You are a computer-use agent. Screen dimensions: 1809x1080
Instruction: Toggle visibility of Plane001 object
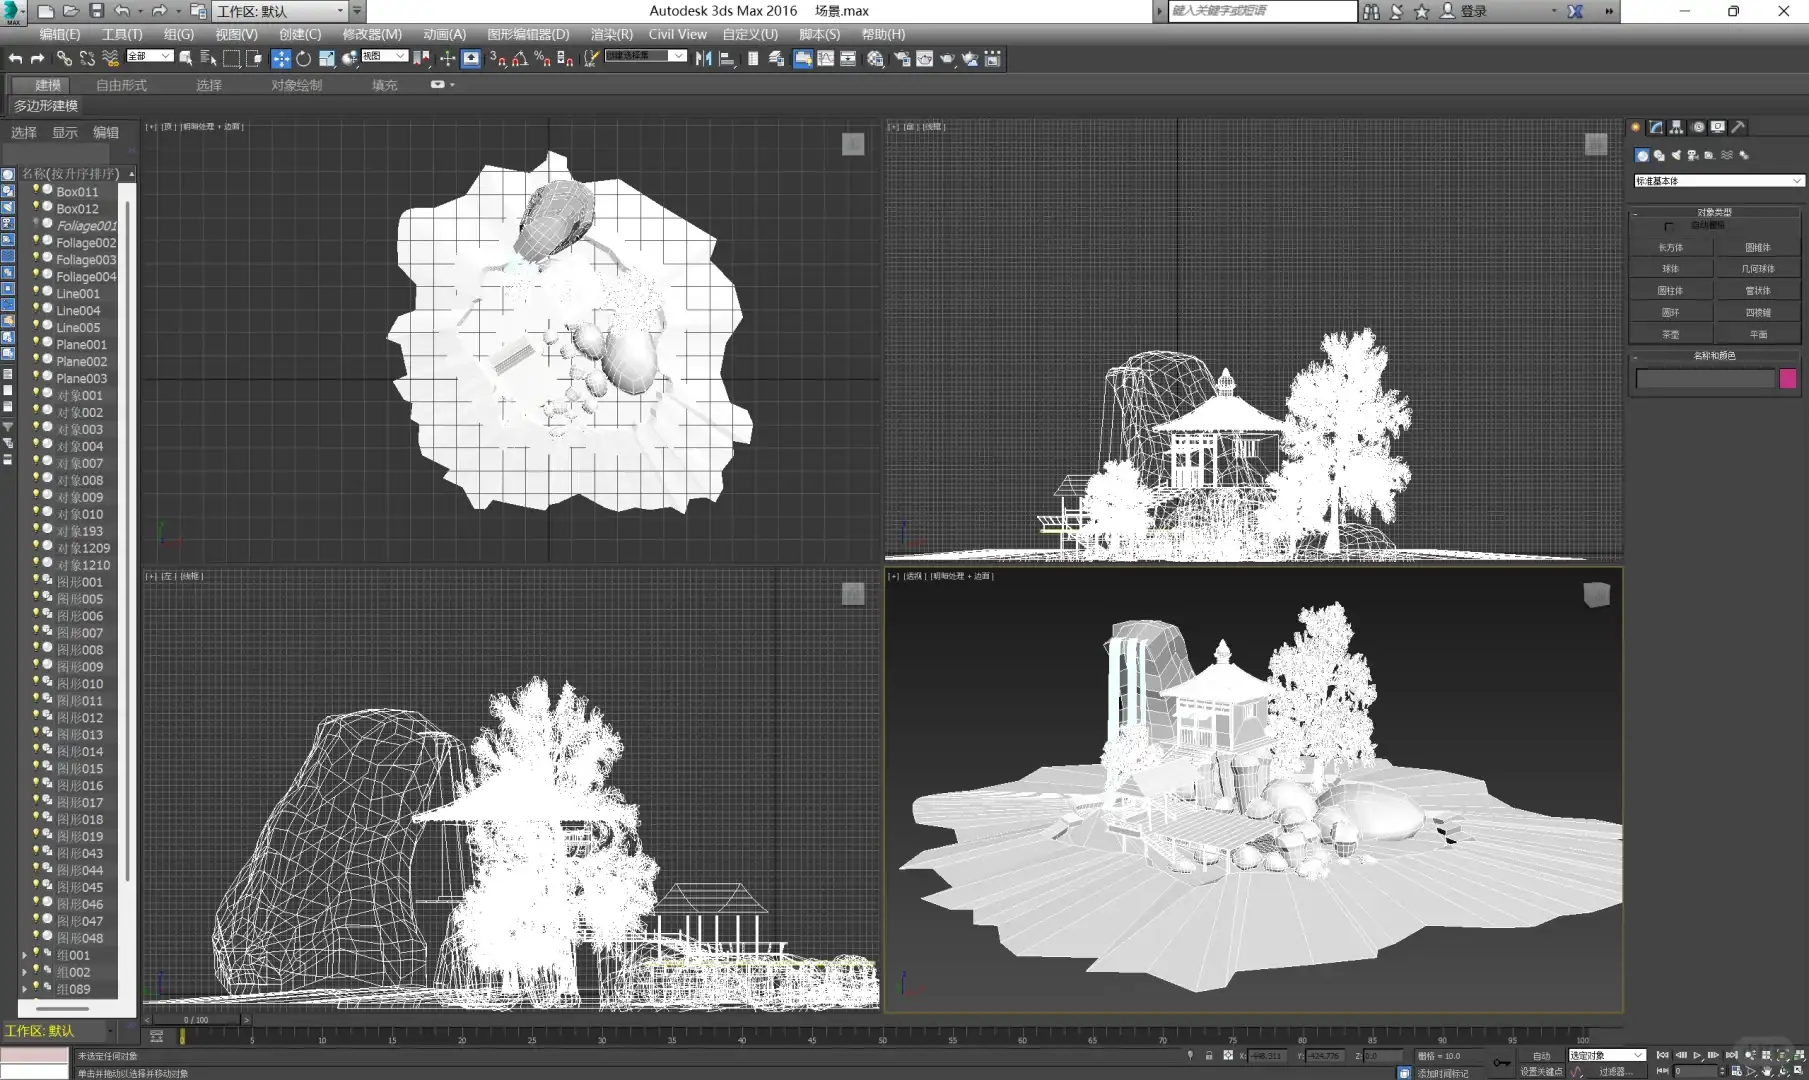[37, 343]
